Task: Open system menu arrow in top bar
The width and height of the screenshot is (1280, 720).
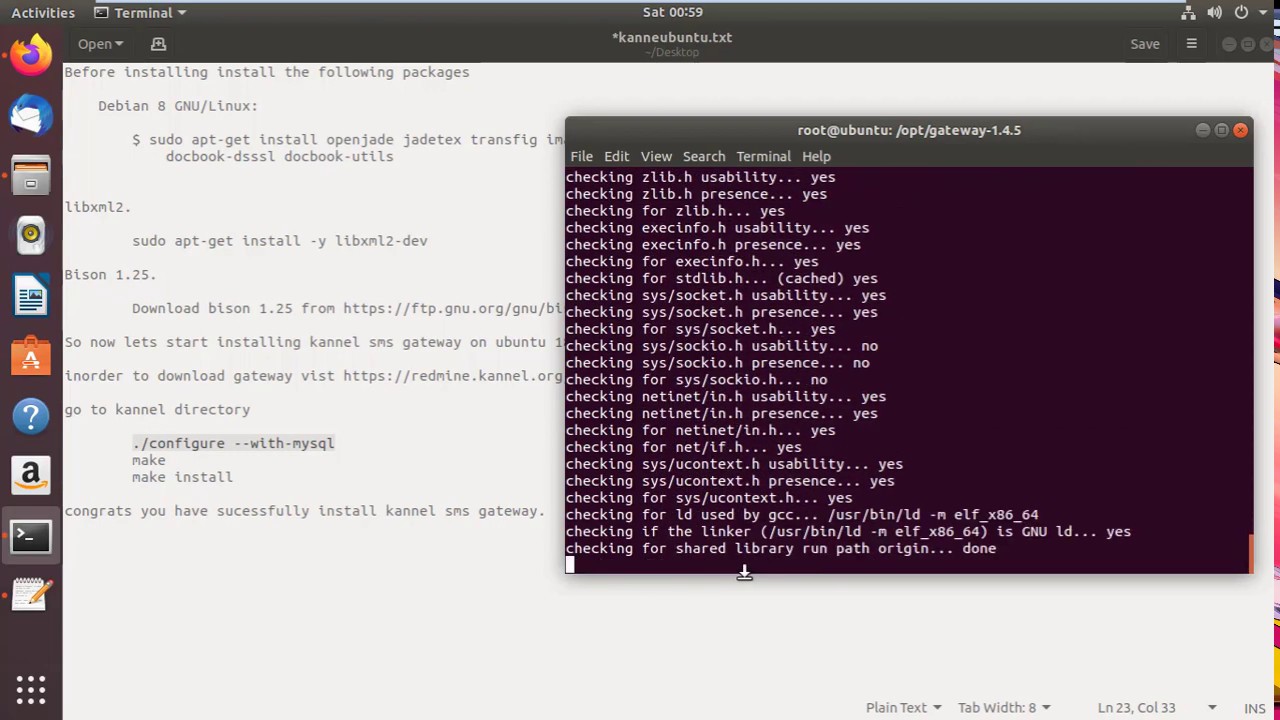Action: (x=1264, y=12)
